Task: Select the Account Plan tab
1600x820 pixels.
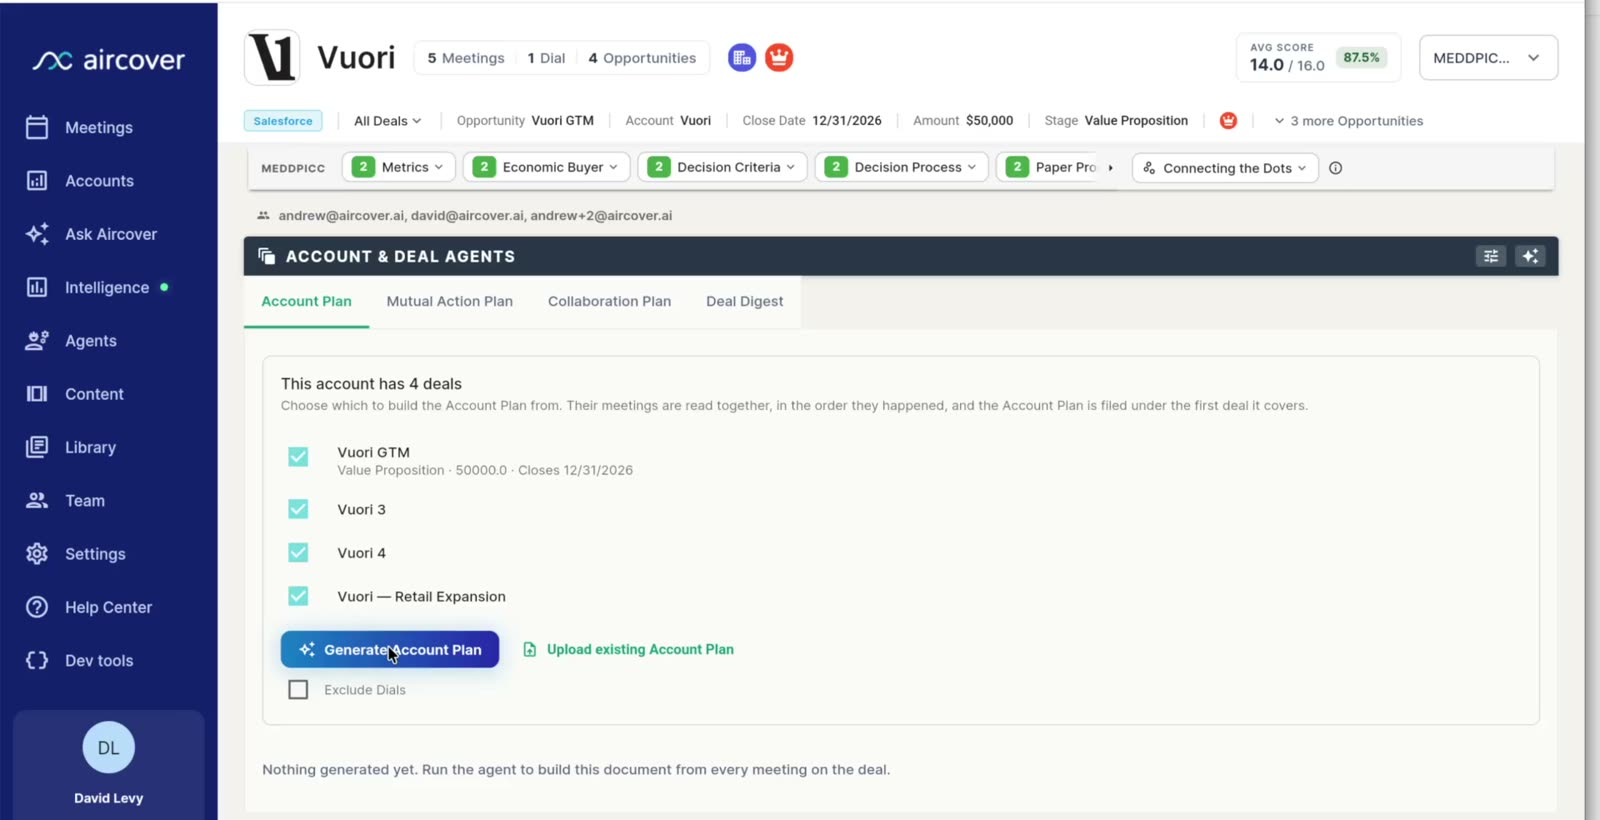Action: point(306,301)
